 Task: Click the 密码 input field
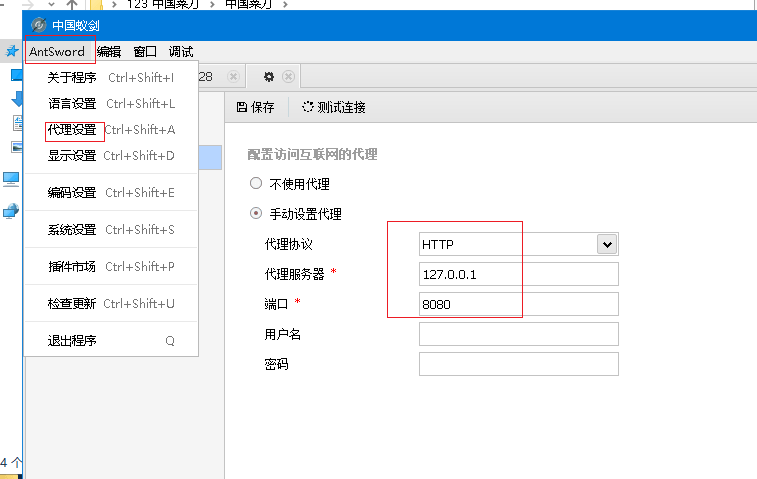click(519, 364)
